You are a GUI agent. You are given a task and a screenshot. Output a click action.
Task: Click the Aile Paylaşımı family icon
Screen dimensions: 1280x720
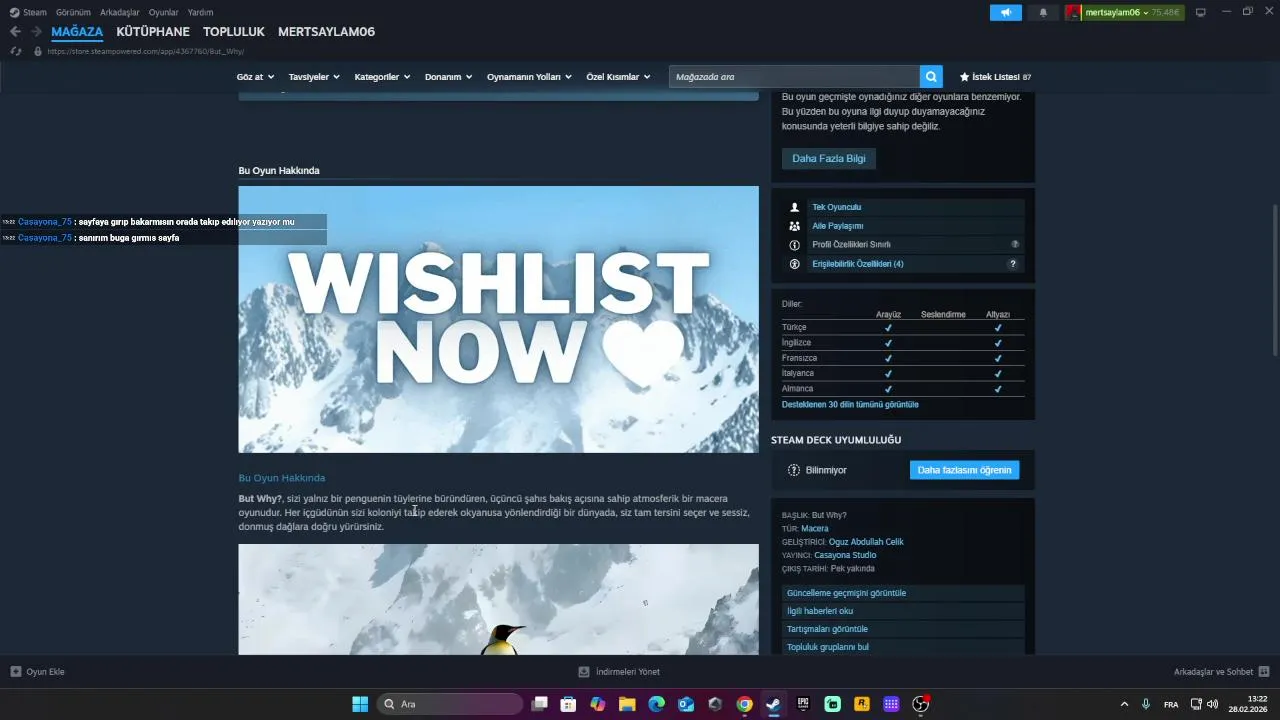795,226
